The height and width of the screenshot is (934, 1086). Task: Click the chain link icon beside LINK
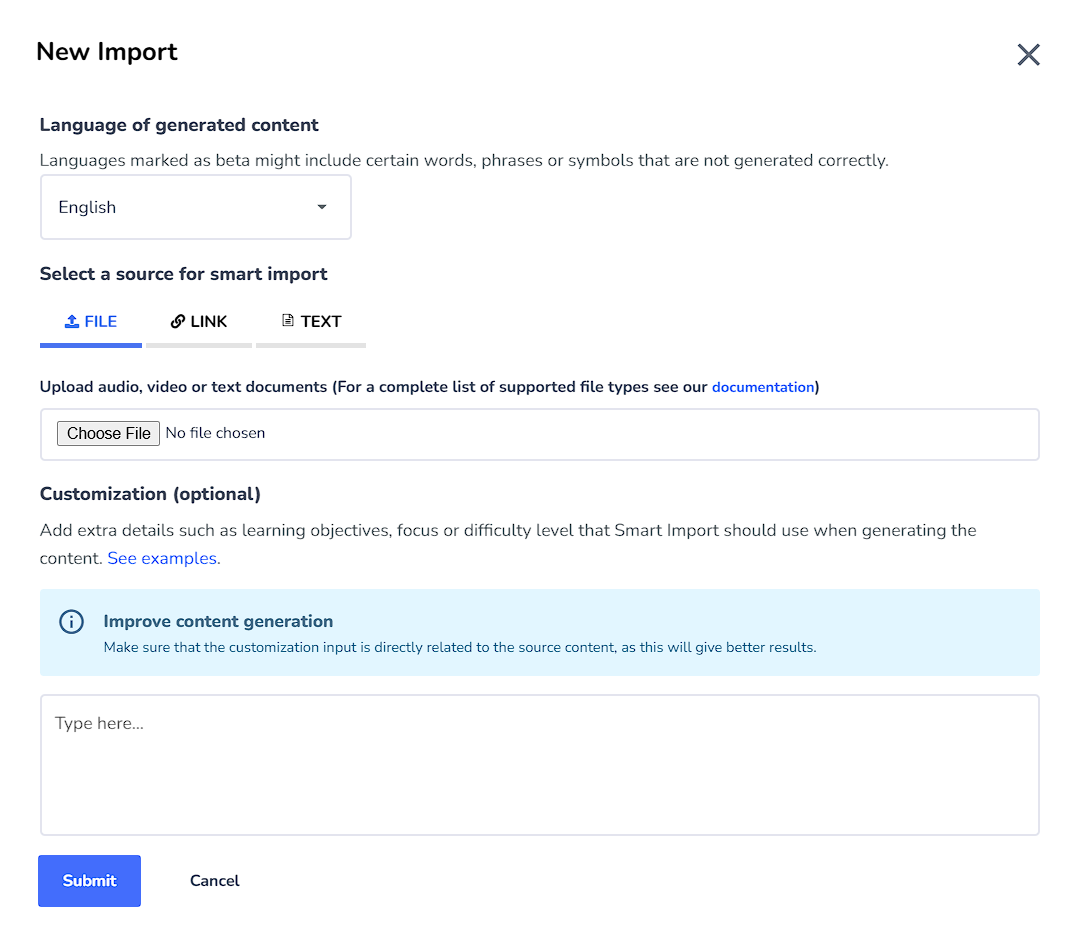point(178,321)
